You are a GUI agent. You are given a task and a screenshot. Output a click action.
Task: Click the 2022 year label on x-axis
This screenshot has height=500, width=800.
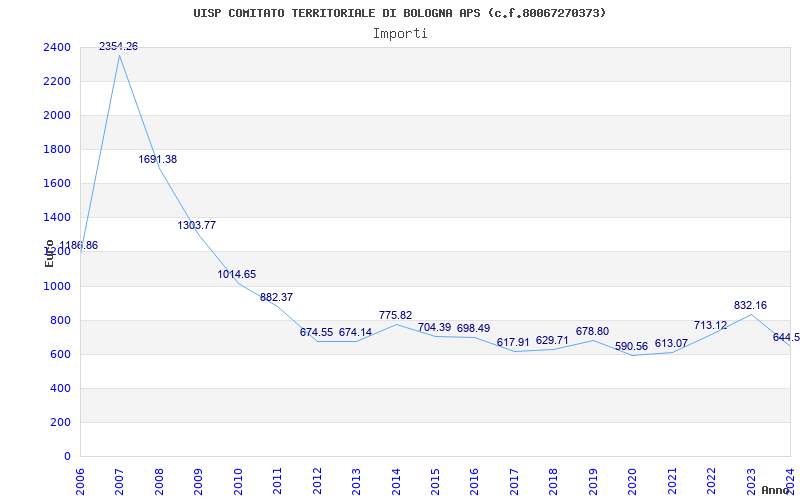click(x=712, y=483)
